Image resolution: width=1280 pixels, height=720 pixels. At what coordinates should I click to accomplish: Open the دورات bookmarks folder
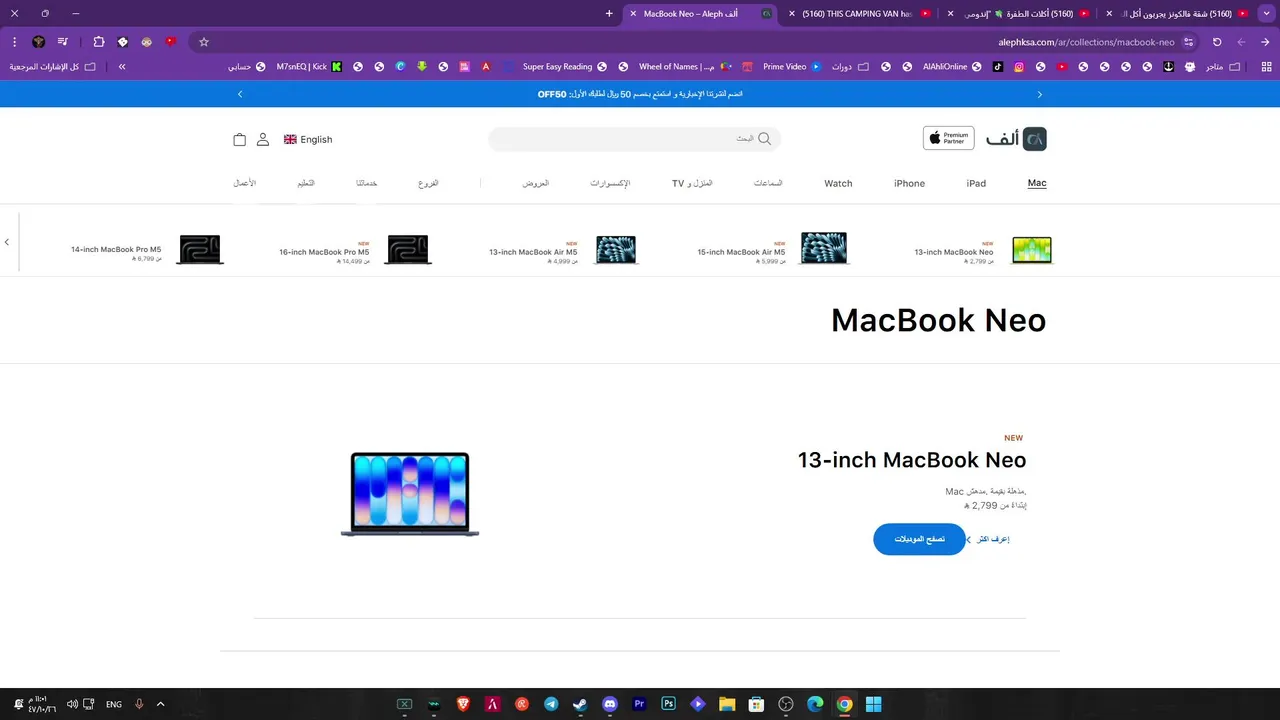click(x=850, y=67)
